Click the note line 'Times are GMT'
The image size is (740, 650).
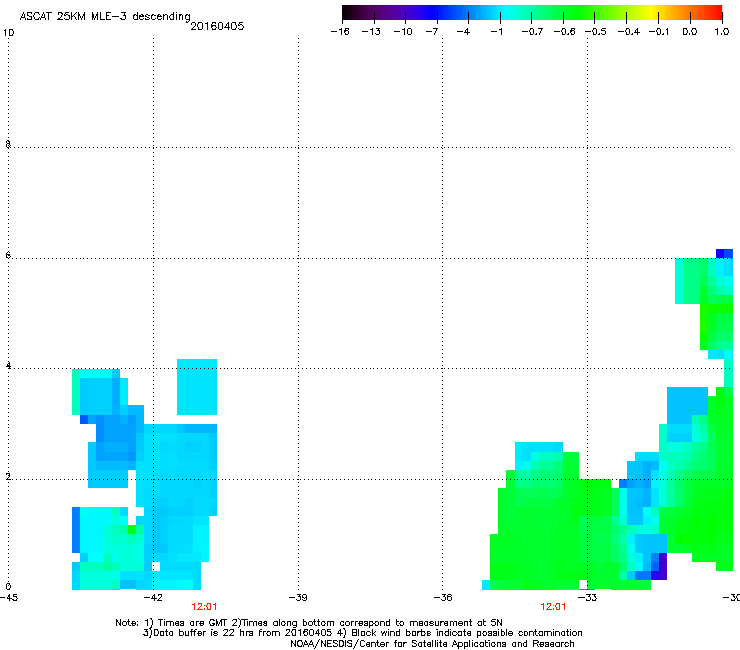pyautogui.click(x=193, y=623)
